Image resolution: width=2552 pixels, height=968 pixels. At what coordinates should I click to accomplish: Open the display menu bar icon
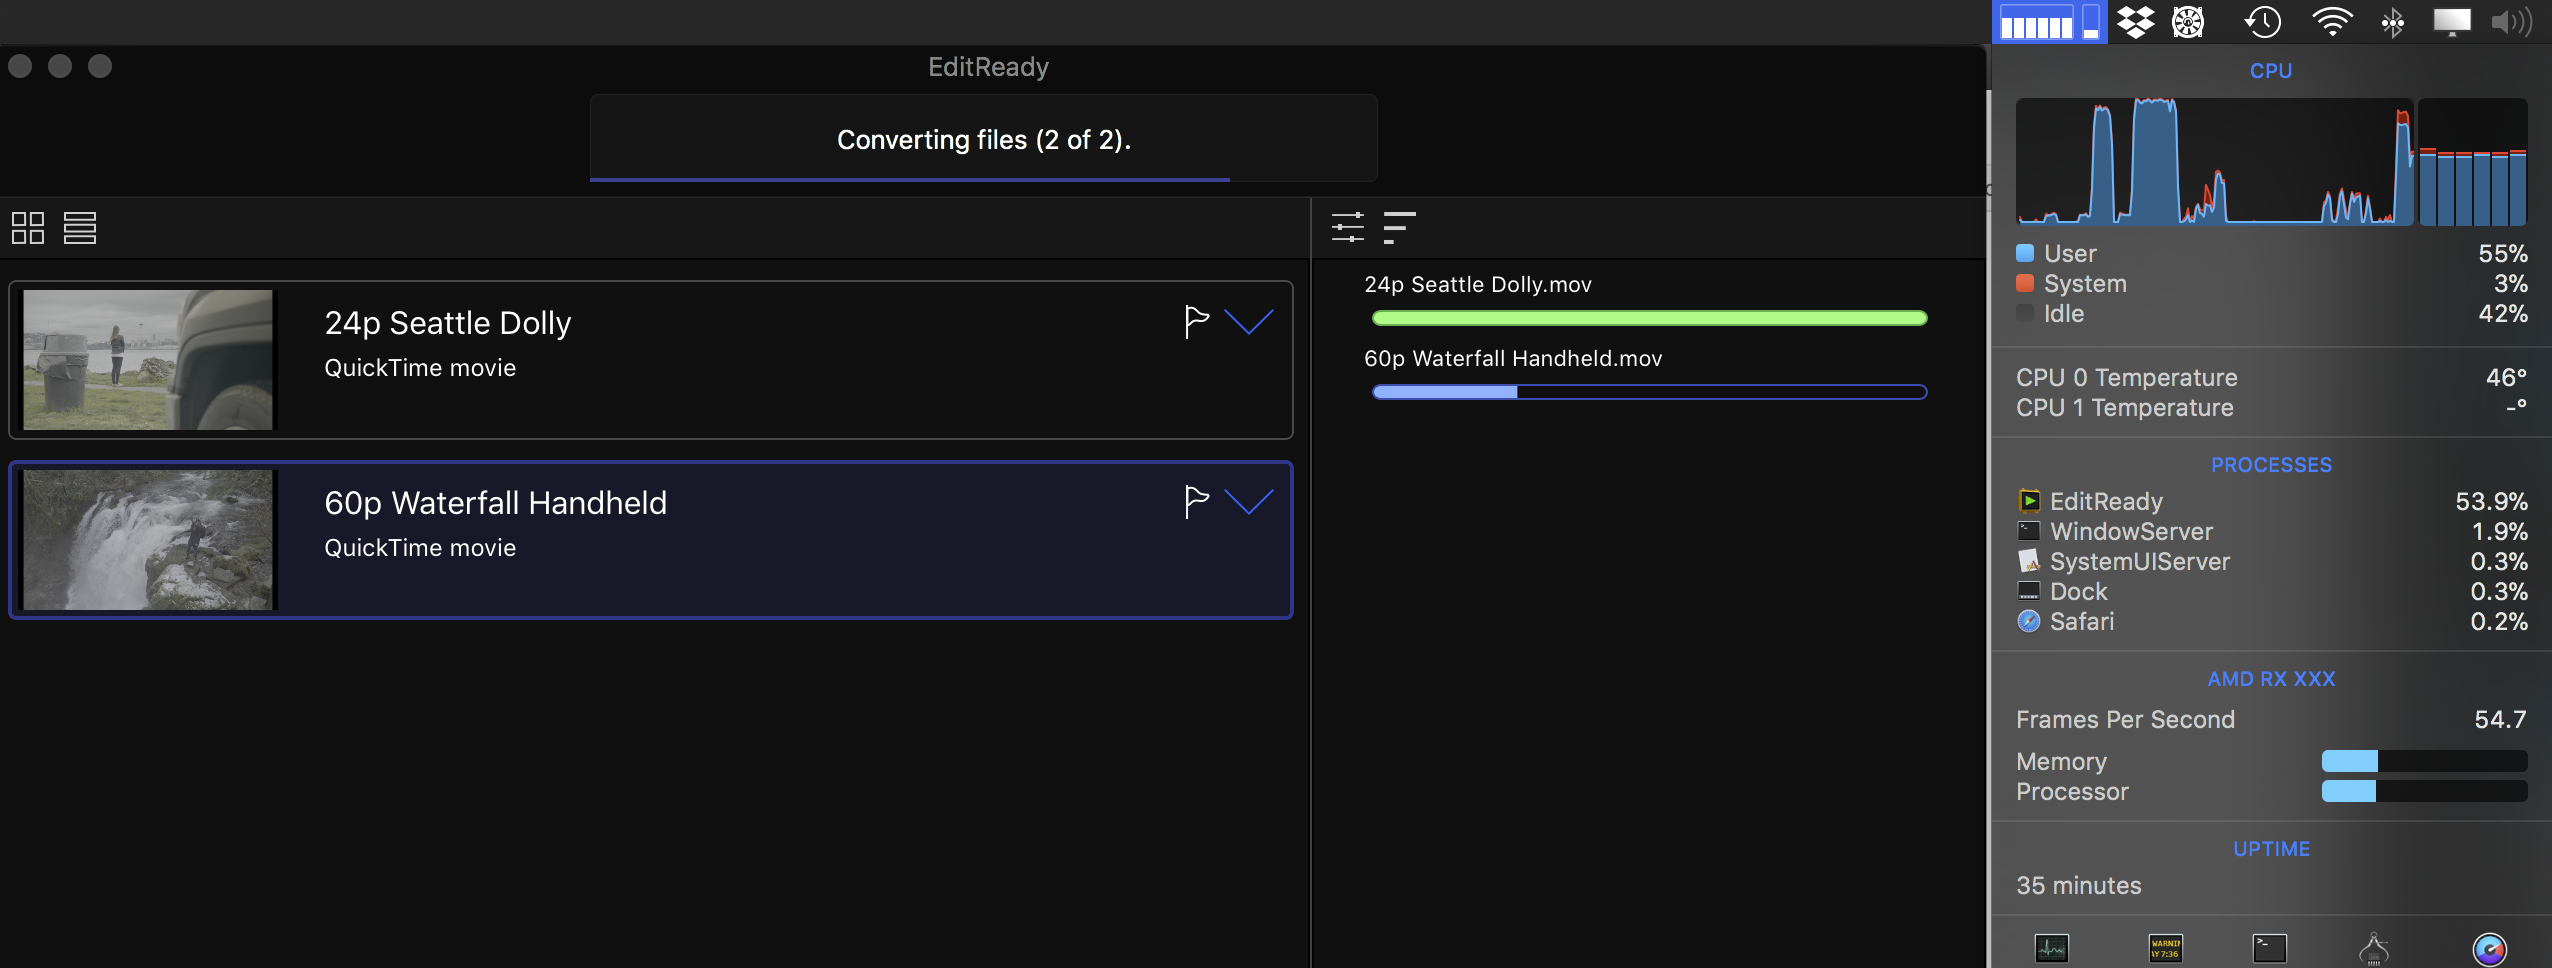click(2452, 22)
